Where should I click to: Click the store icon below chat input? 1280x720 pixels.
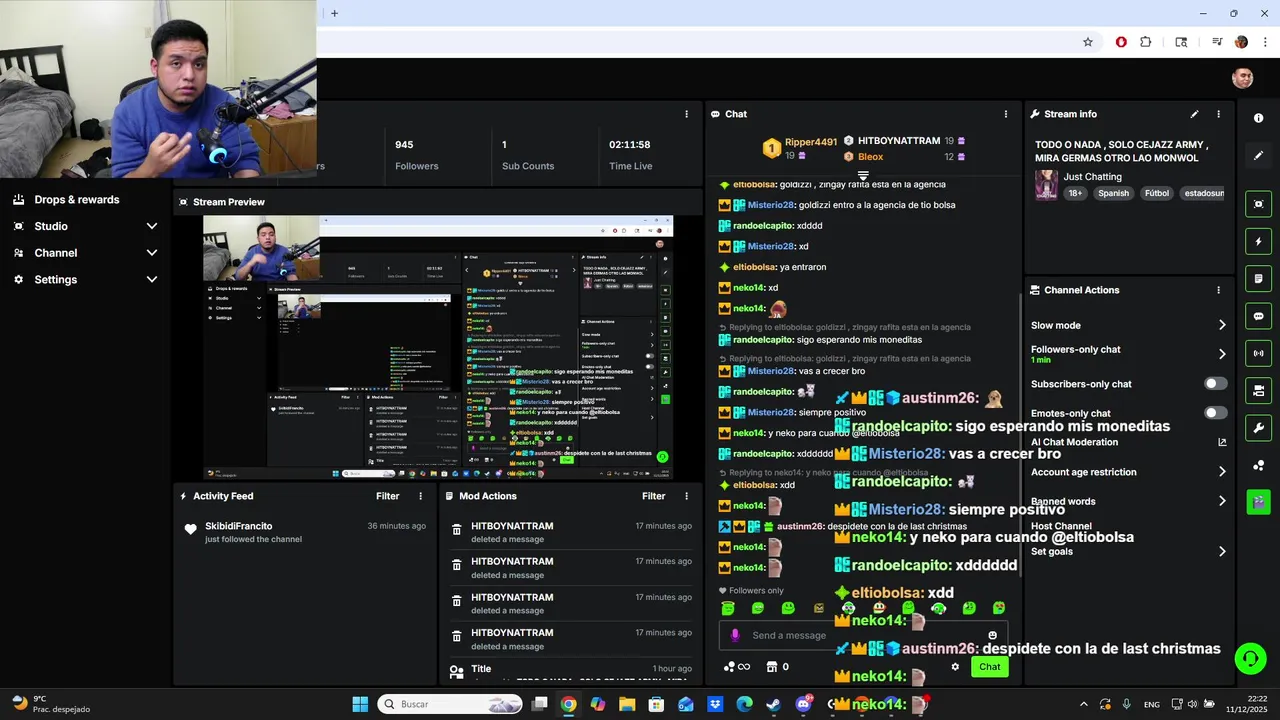(x=771, y=667)
